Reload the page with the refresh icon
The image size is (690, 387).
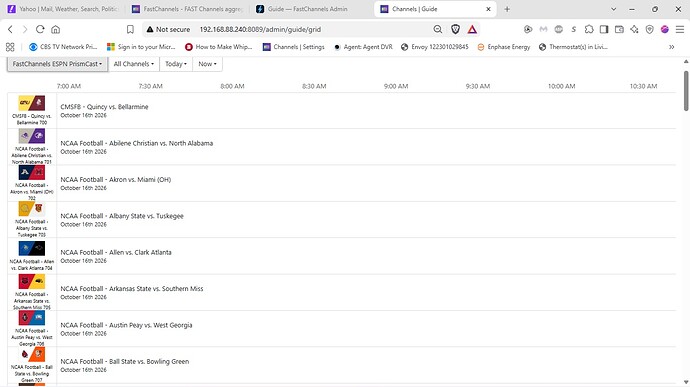coord(40,29)
